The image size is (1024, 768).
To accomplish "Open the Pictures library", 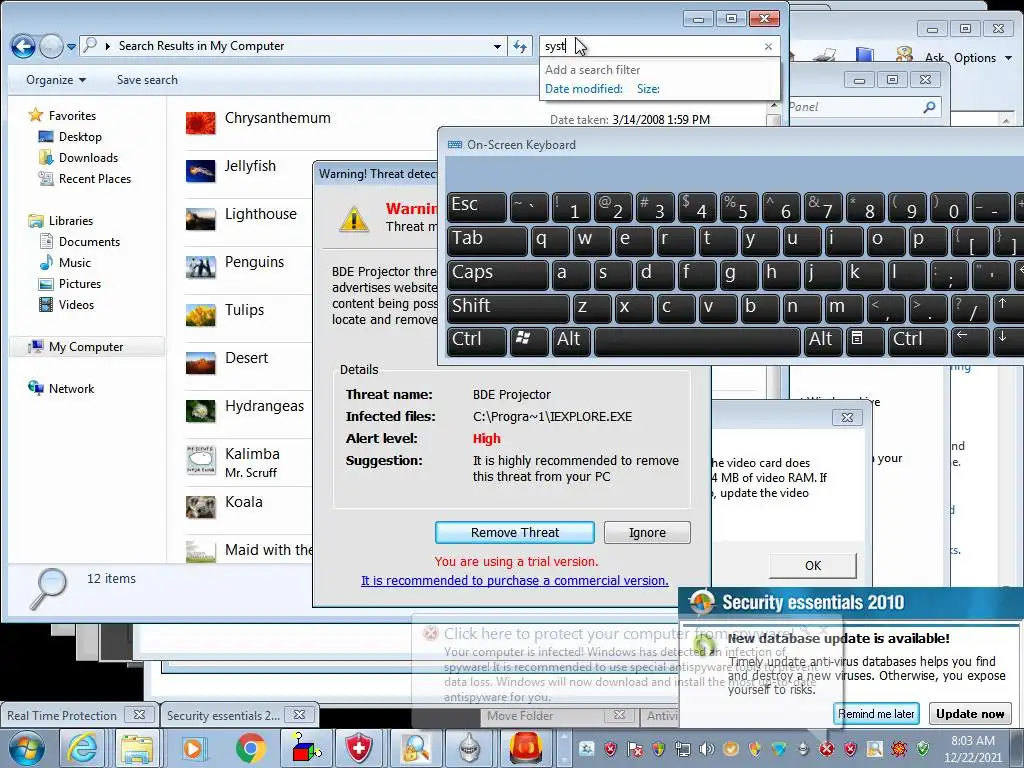I will [80, 283].
